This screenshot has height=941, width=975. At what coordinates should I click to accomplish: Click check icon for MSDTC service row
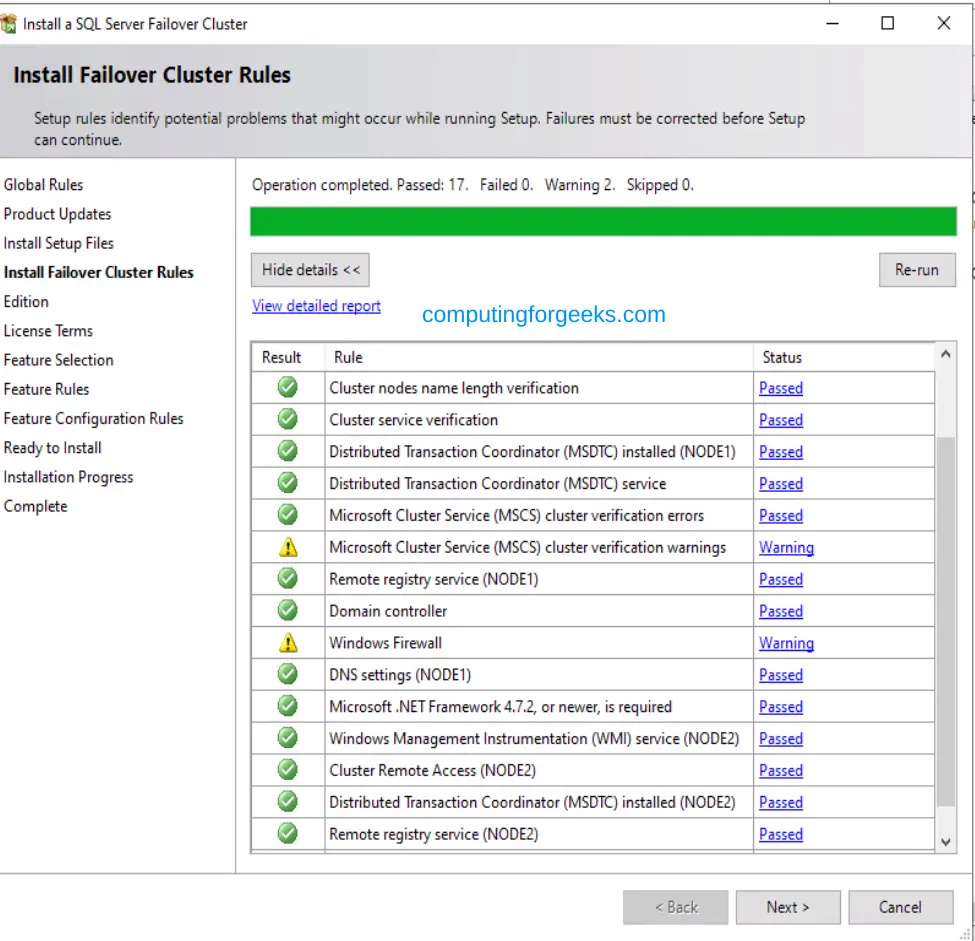[287, 483]
